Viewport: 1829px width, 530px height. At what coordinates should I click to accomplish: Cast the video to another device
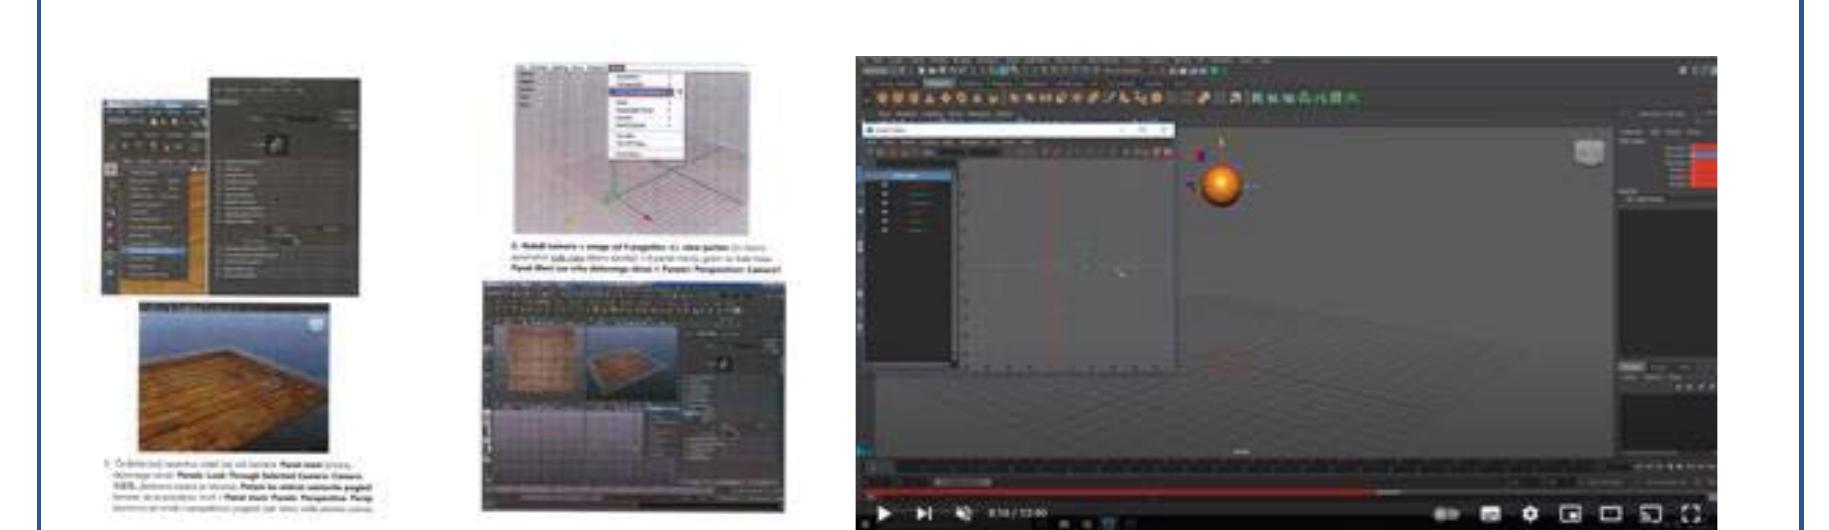coord(1651,513)
